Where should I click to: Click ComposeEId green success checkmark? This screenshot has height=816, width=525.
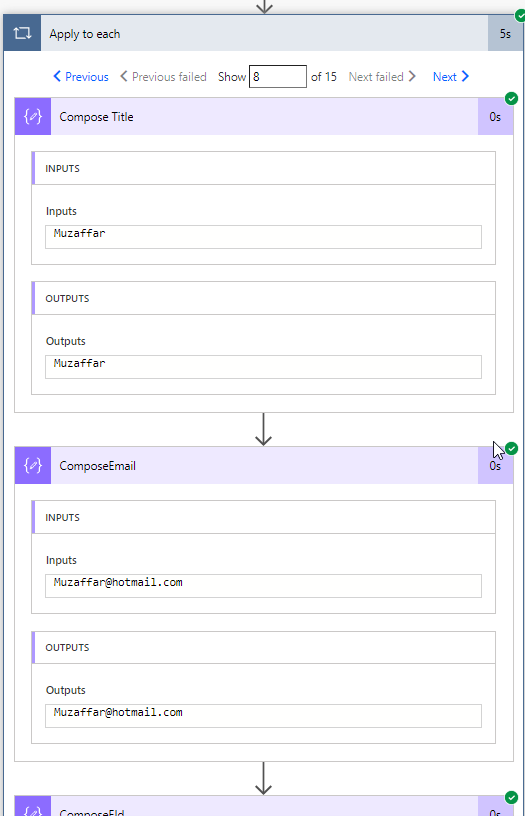pos(511,797)
